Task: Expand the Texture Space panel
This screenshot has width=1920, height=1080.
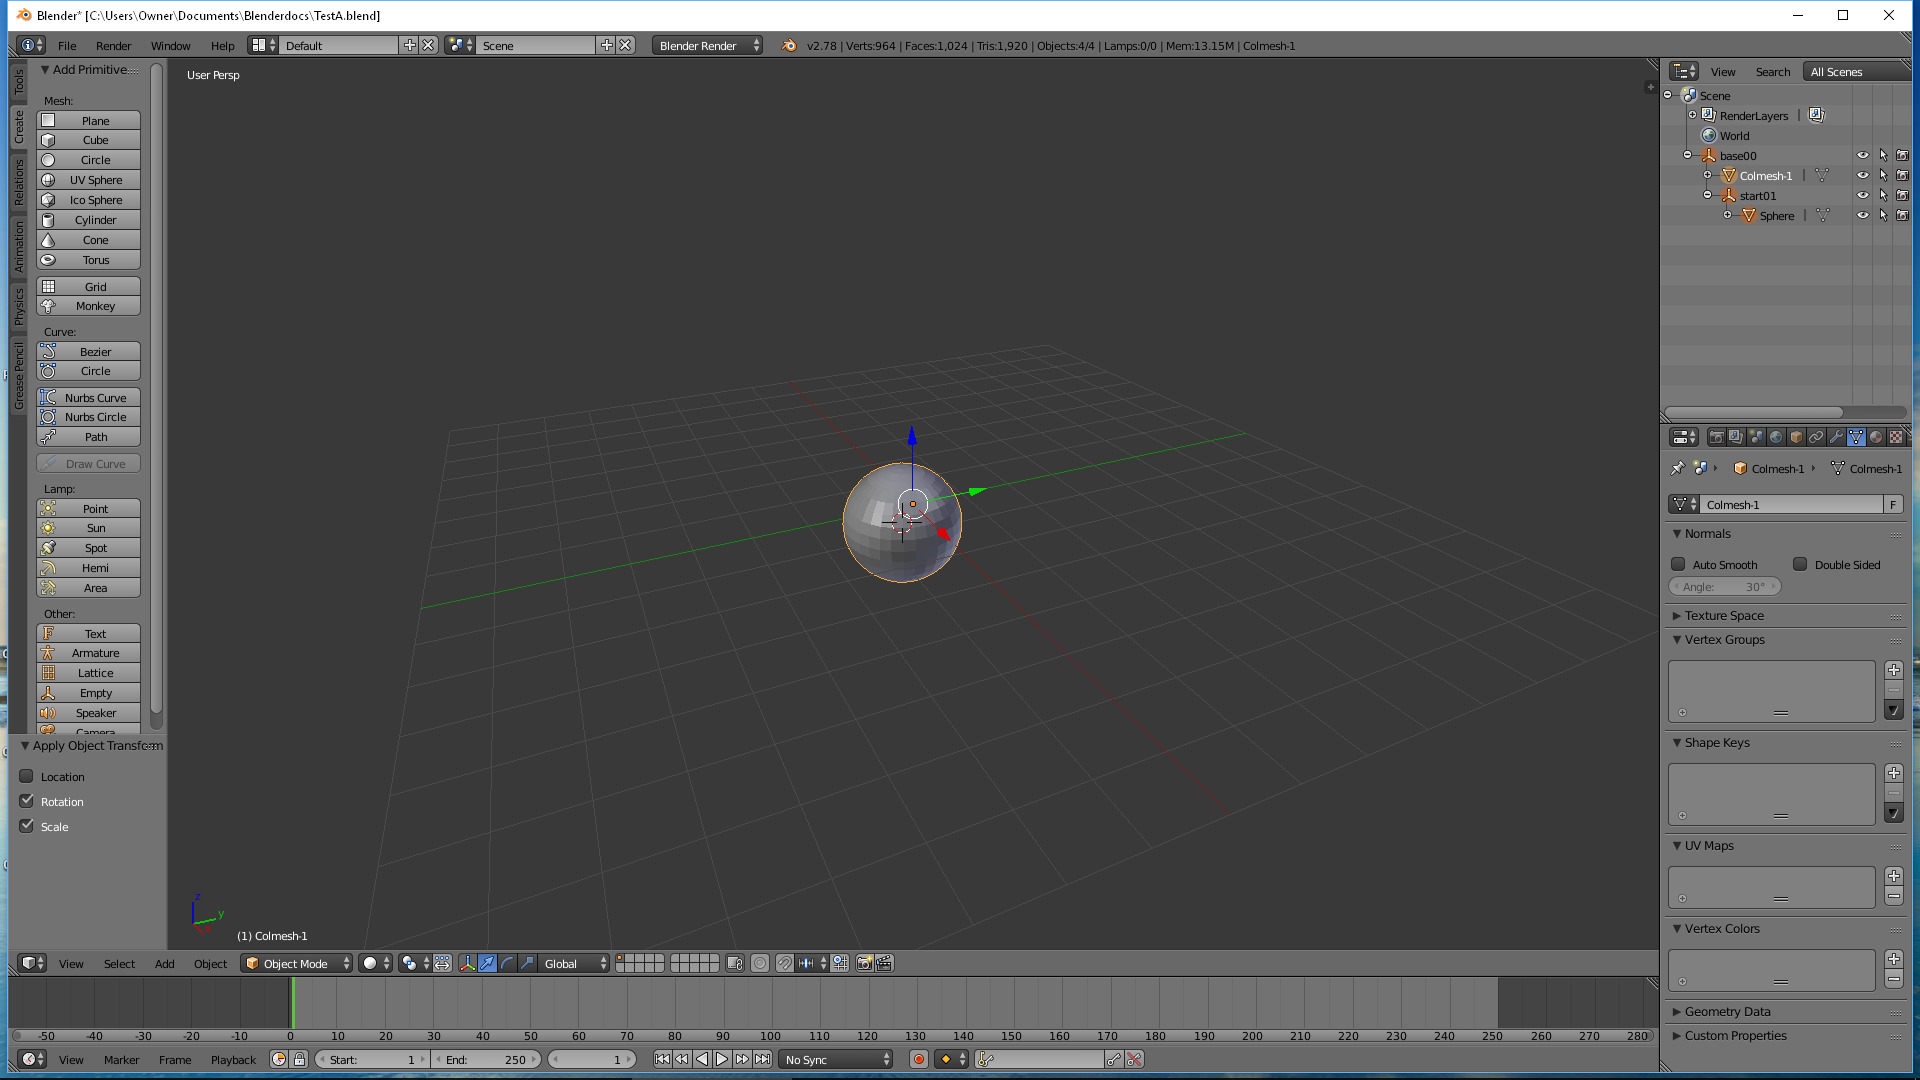Action: coord(1723,615)
